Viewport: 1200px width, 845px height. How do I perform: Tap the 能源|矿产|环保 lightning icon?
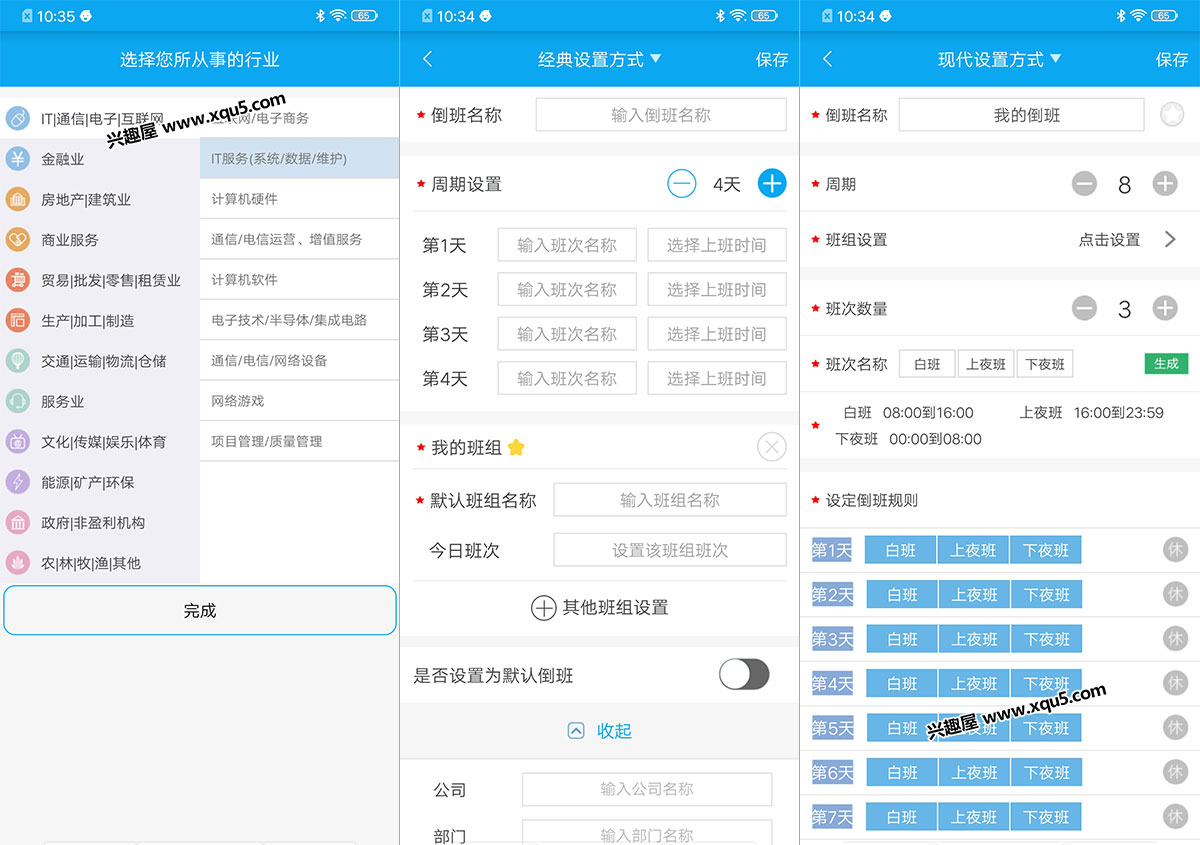pos(18,482)
